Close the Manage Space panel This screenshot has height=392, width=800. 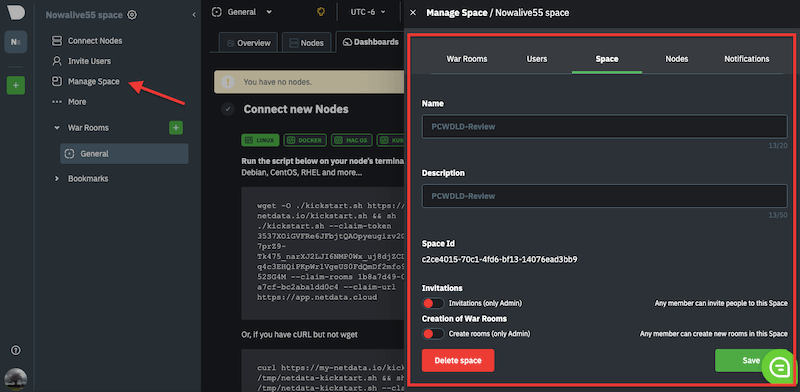[x=413, y=13]
